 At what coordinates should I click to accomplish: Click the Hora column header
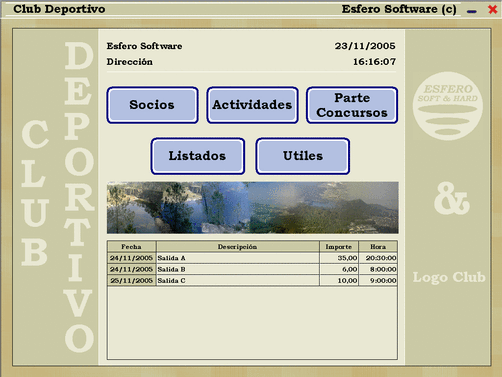(378, 247)
